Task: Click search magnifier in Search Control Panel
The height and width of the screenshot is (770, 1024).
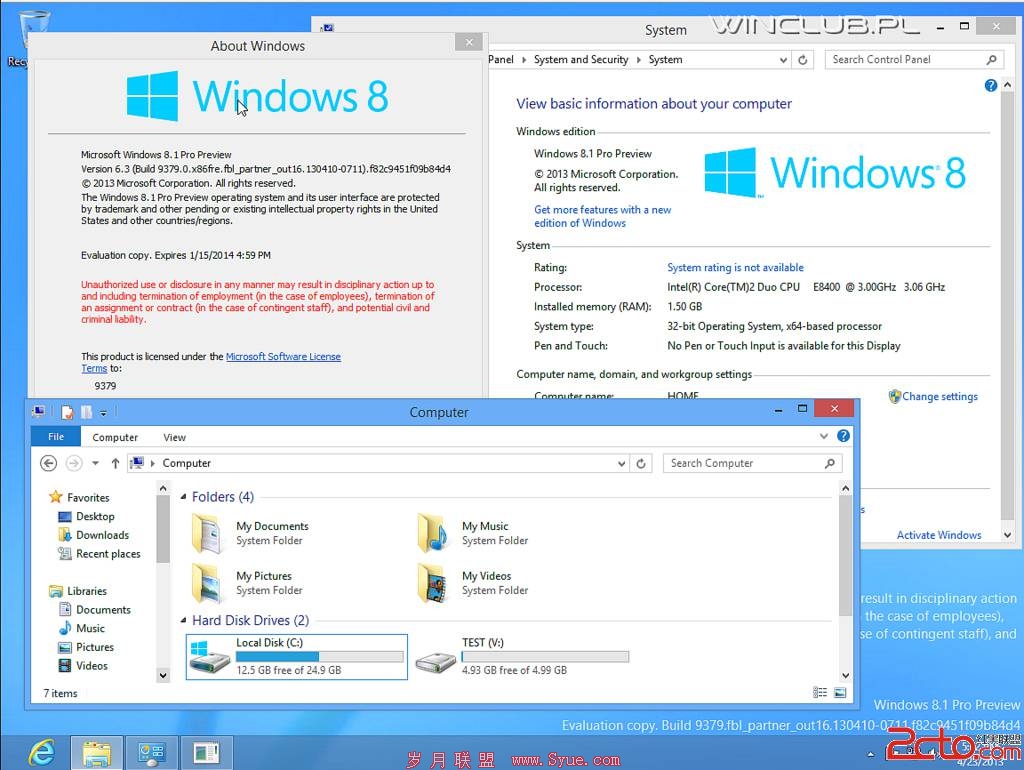Action: pyautogui.click(x=991, y=59)
